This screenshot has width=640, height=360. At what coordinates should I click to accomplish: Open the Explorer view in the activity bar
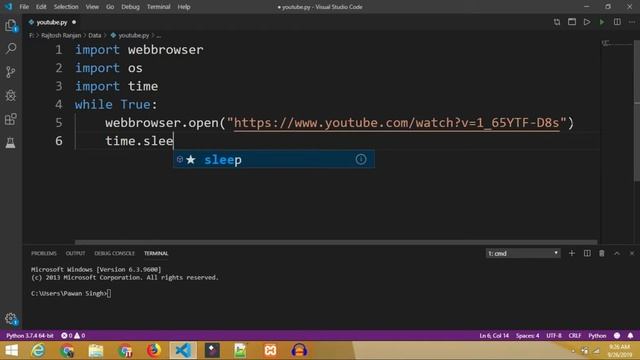click(11, 25)
